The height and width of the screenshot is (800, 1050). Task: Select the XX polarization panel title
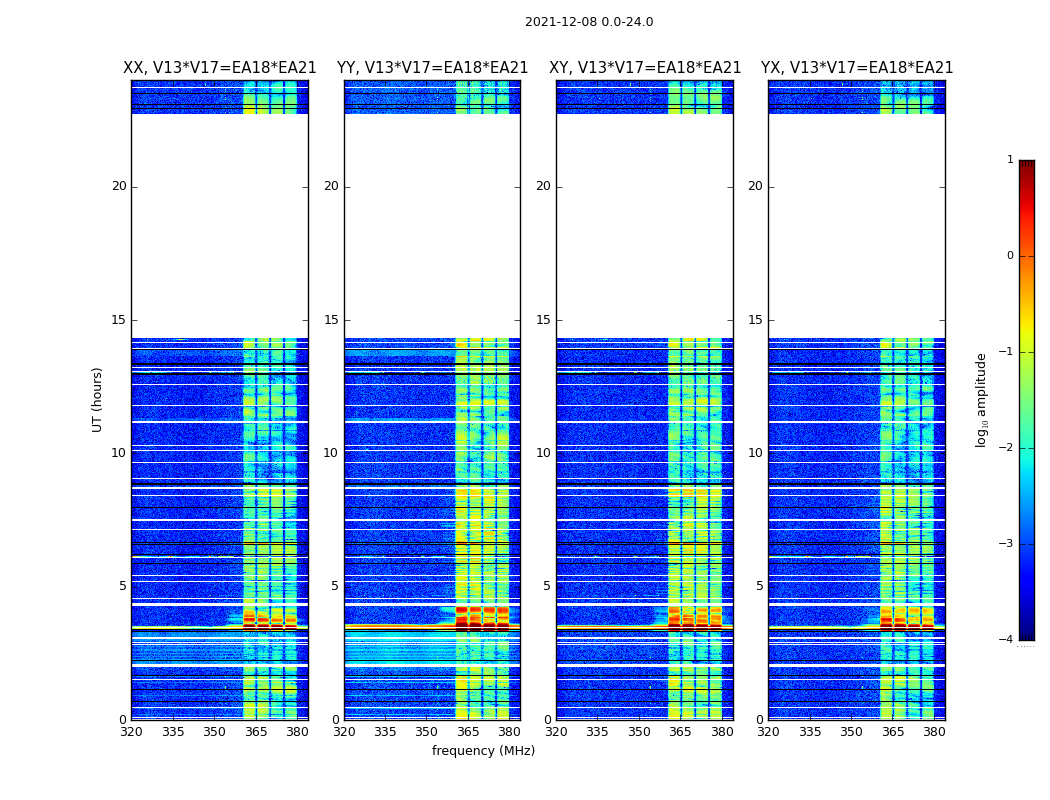coord(219,68)
